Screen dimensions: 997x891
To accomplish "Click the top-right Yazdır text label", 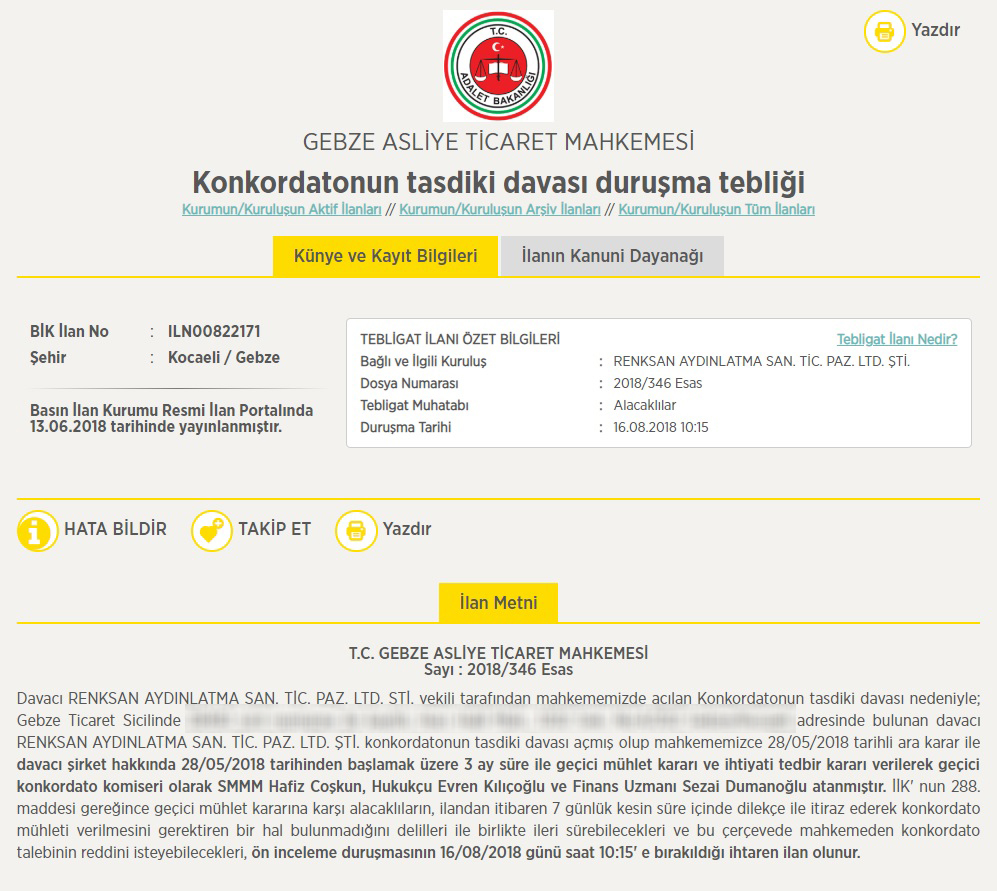I will click(935, 30).
